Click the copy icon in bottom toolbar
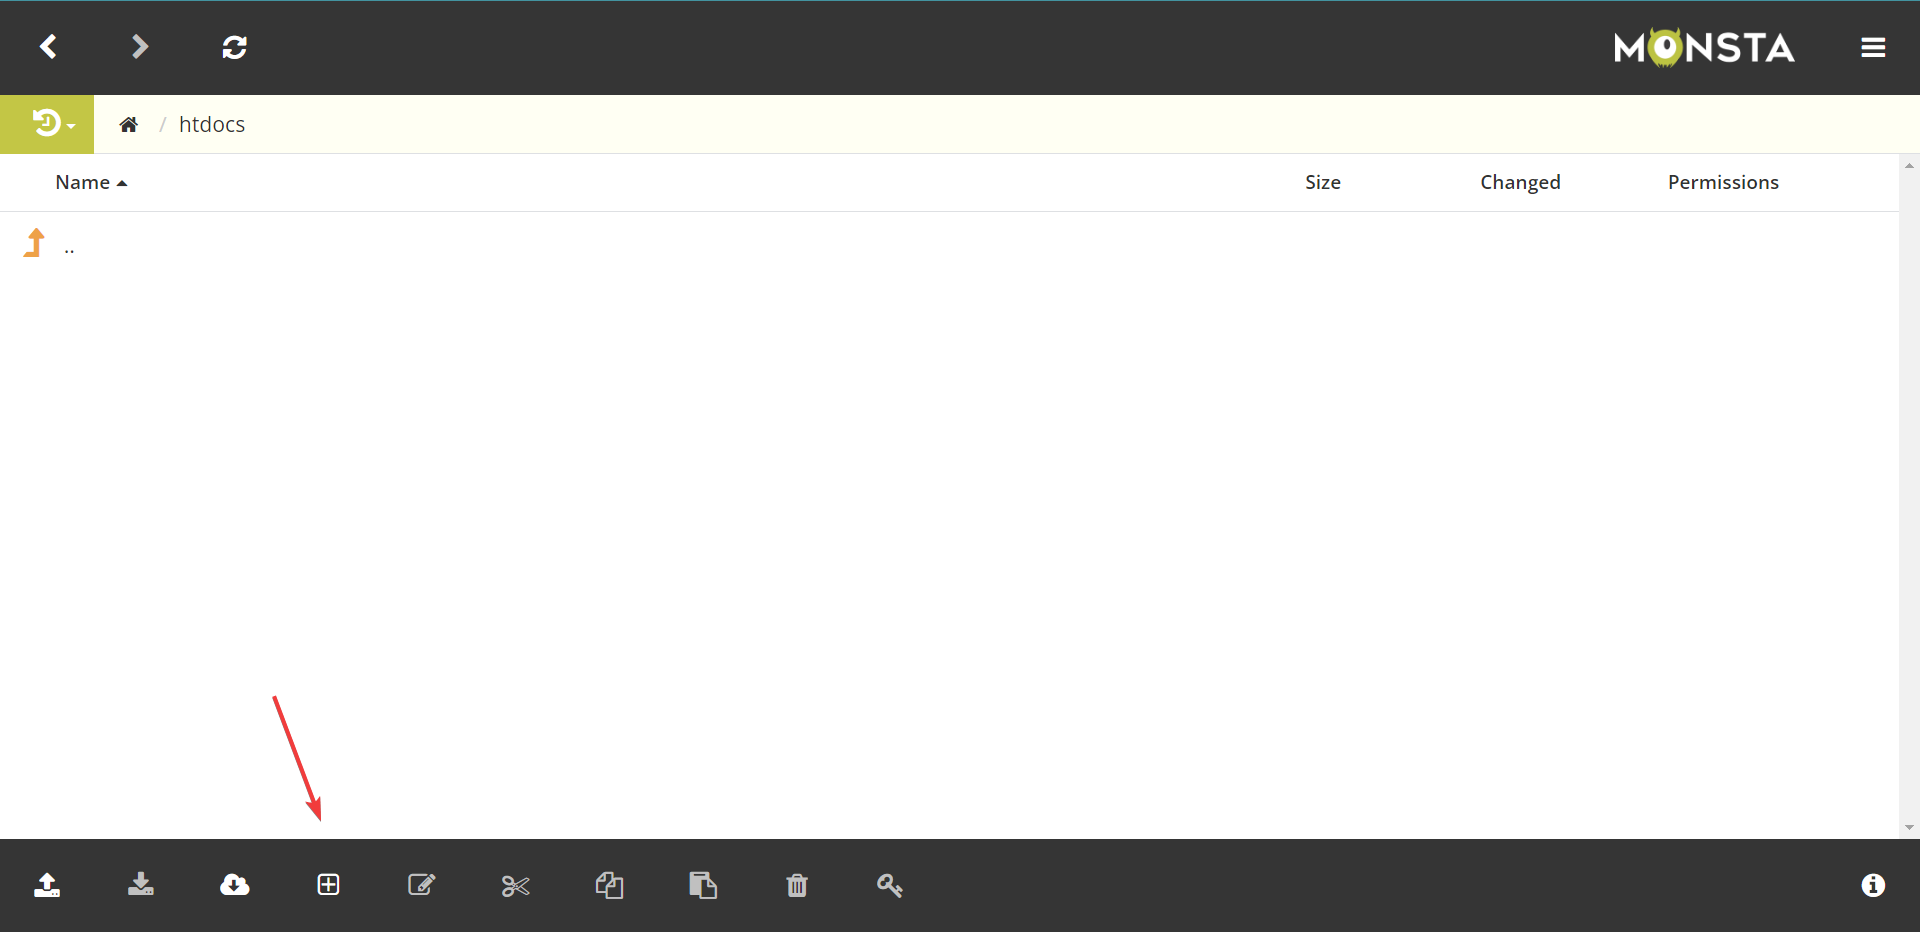Screen dimensions: 1920x932 (609, 885)
